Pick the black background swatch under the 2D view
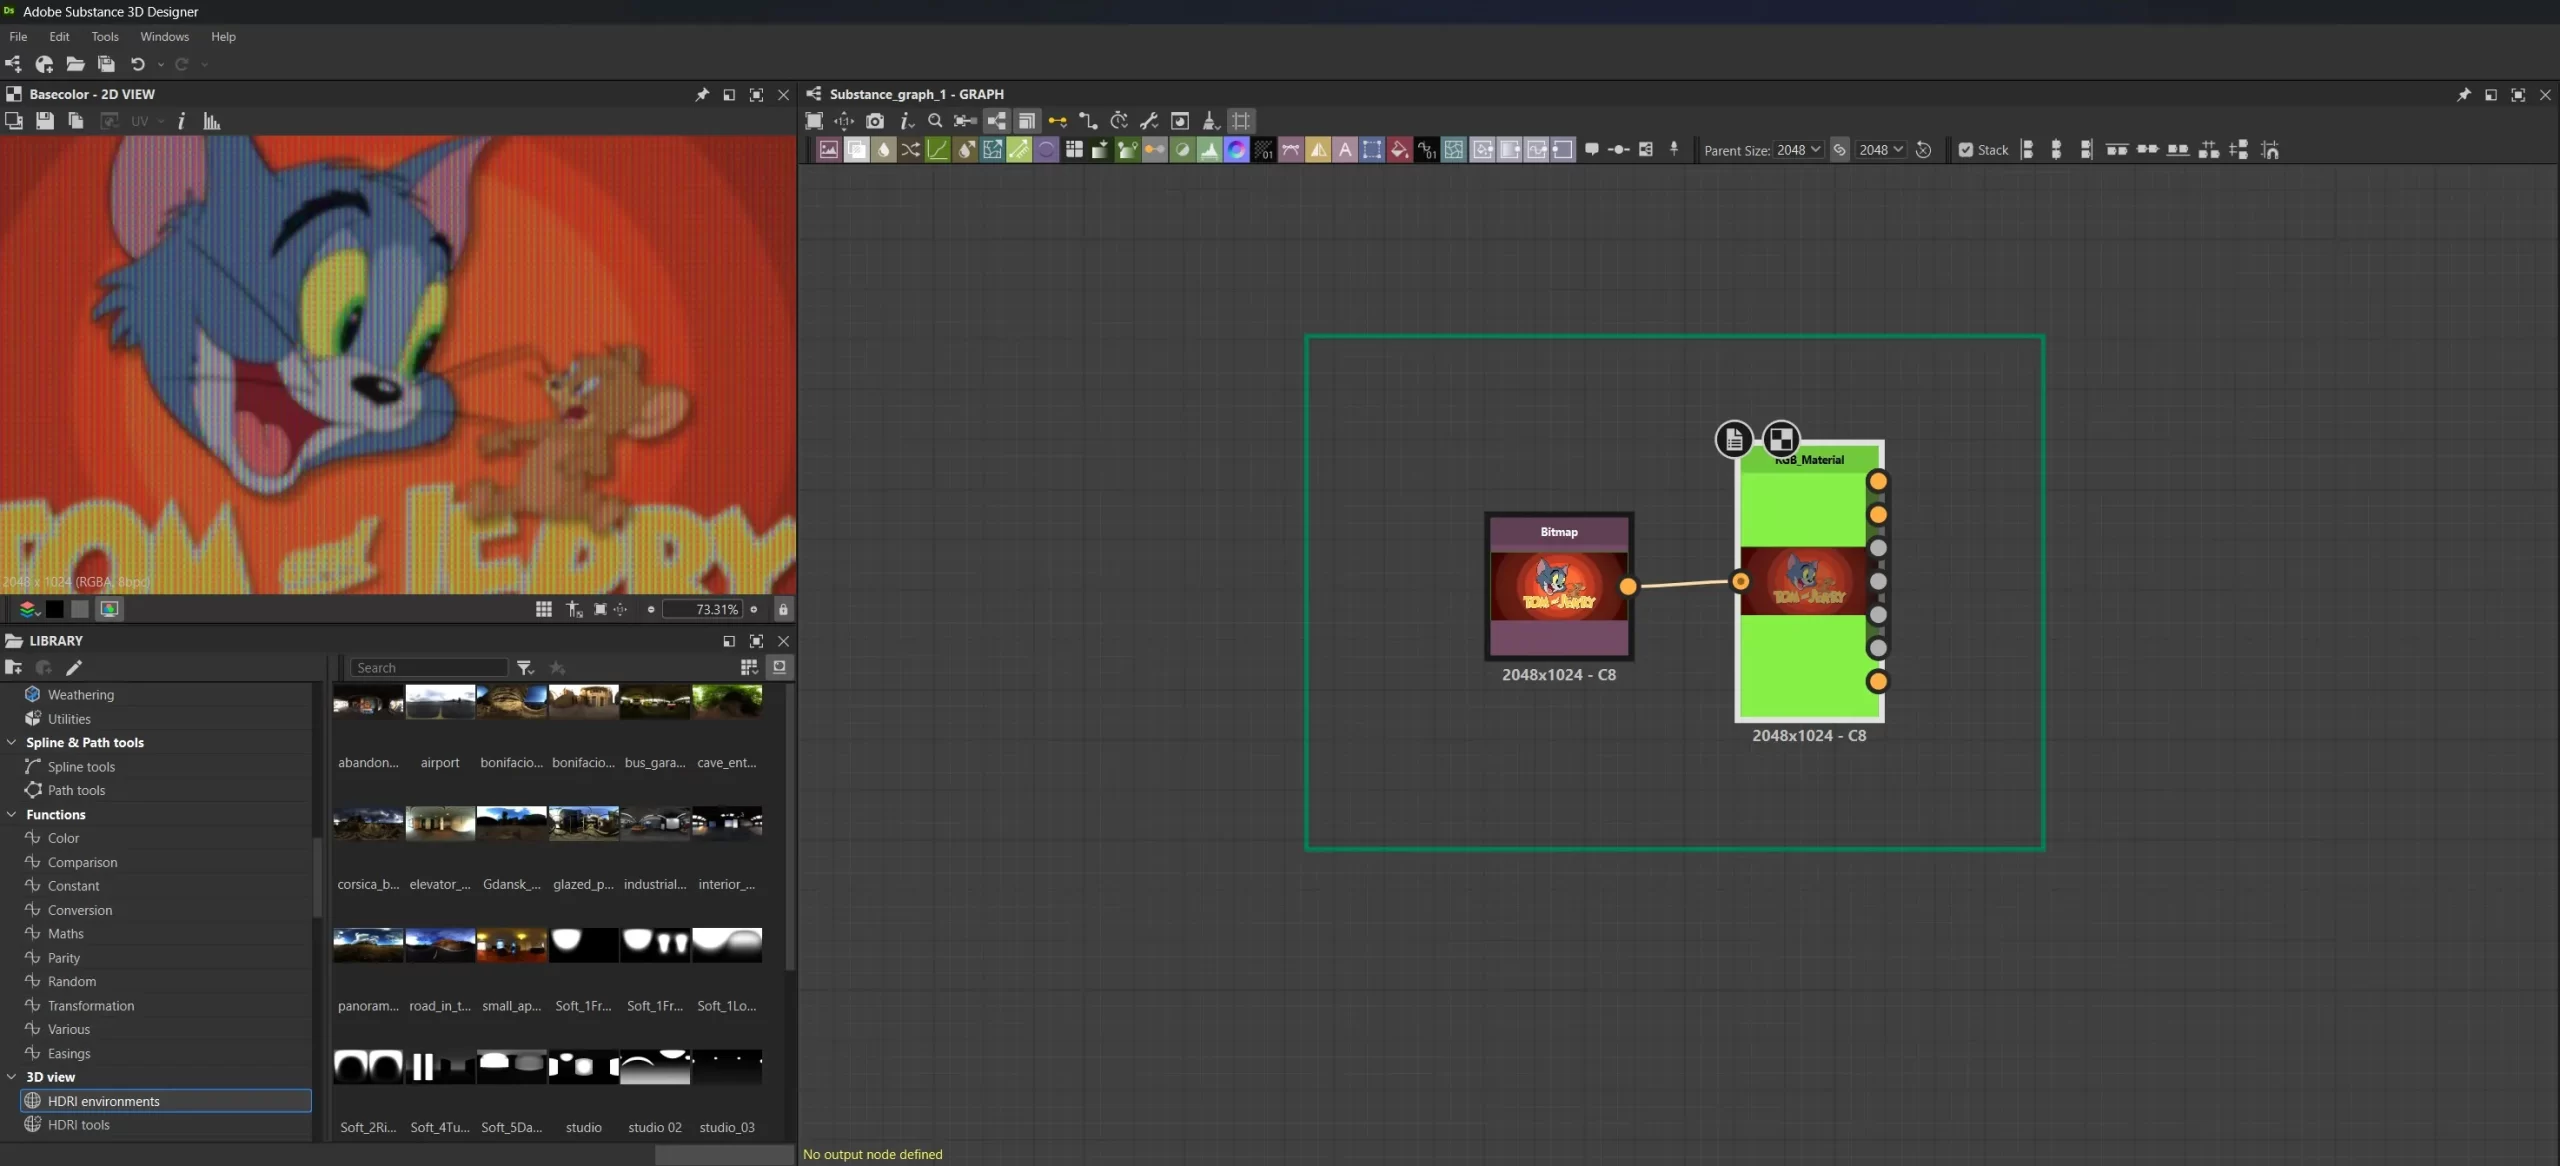The image size is (2560, 1166). coord(55,609)
